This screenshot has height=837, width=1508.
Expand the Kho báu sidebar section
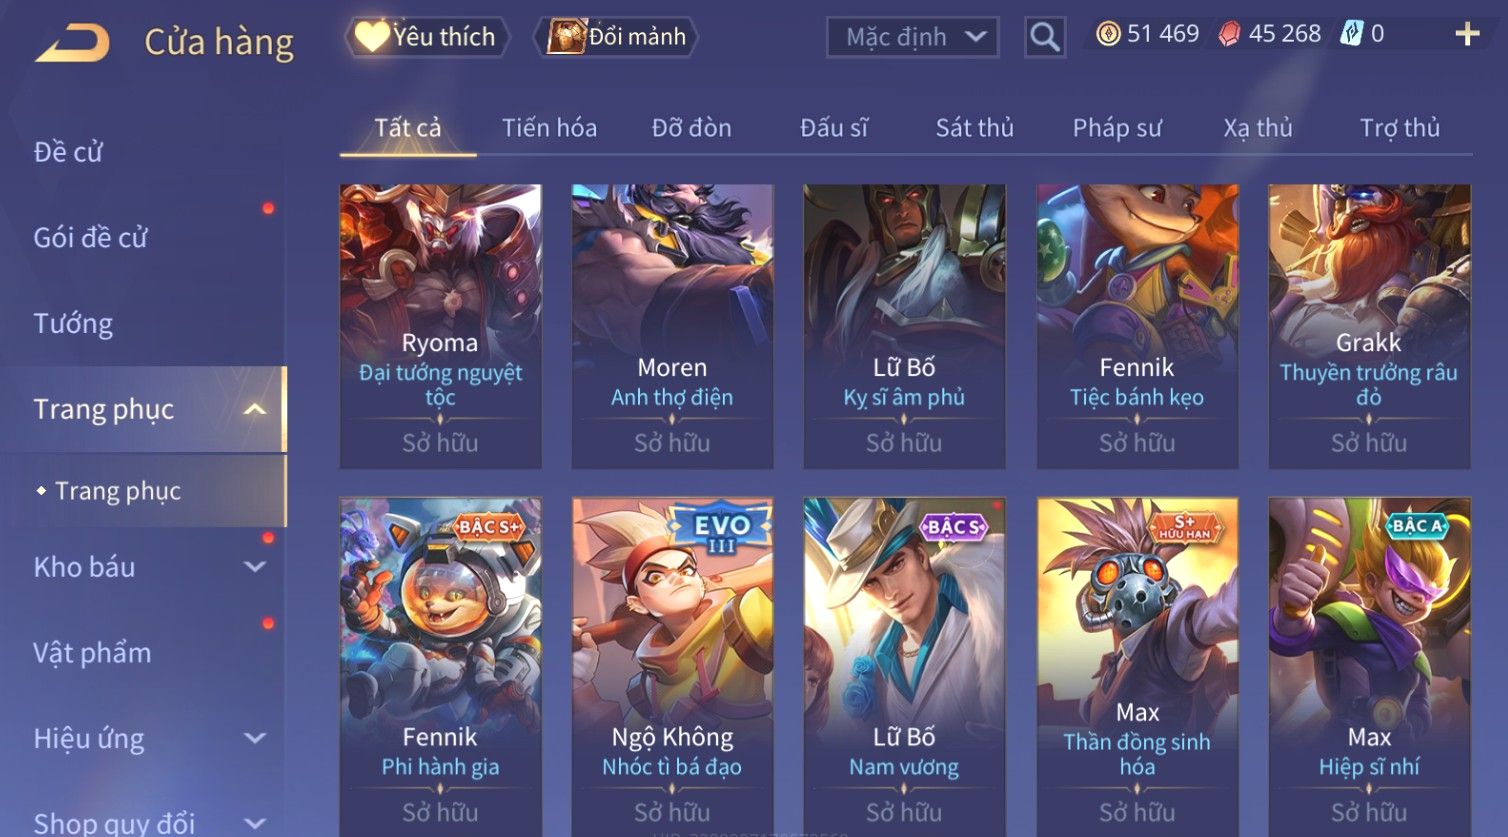tap(255, 567)
